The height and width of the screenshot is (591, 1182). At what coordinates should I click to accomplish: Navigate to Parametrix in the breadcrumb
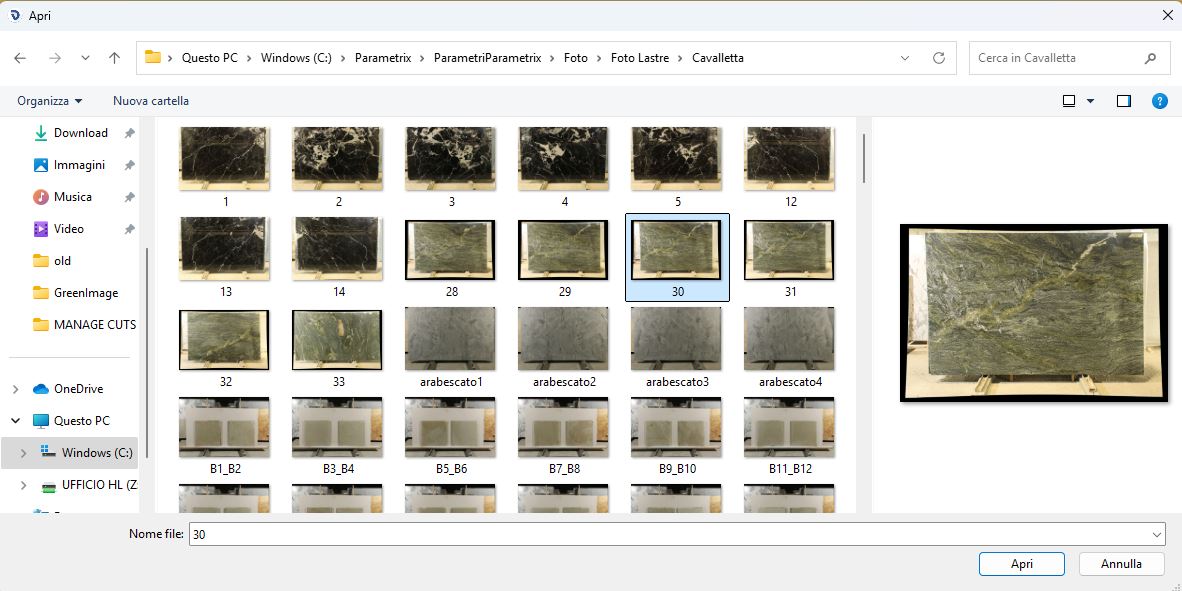point(383,58)
